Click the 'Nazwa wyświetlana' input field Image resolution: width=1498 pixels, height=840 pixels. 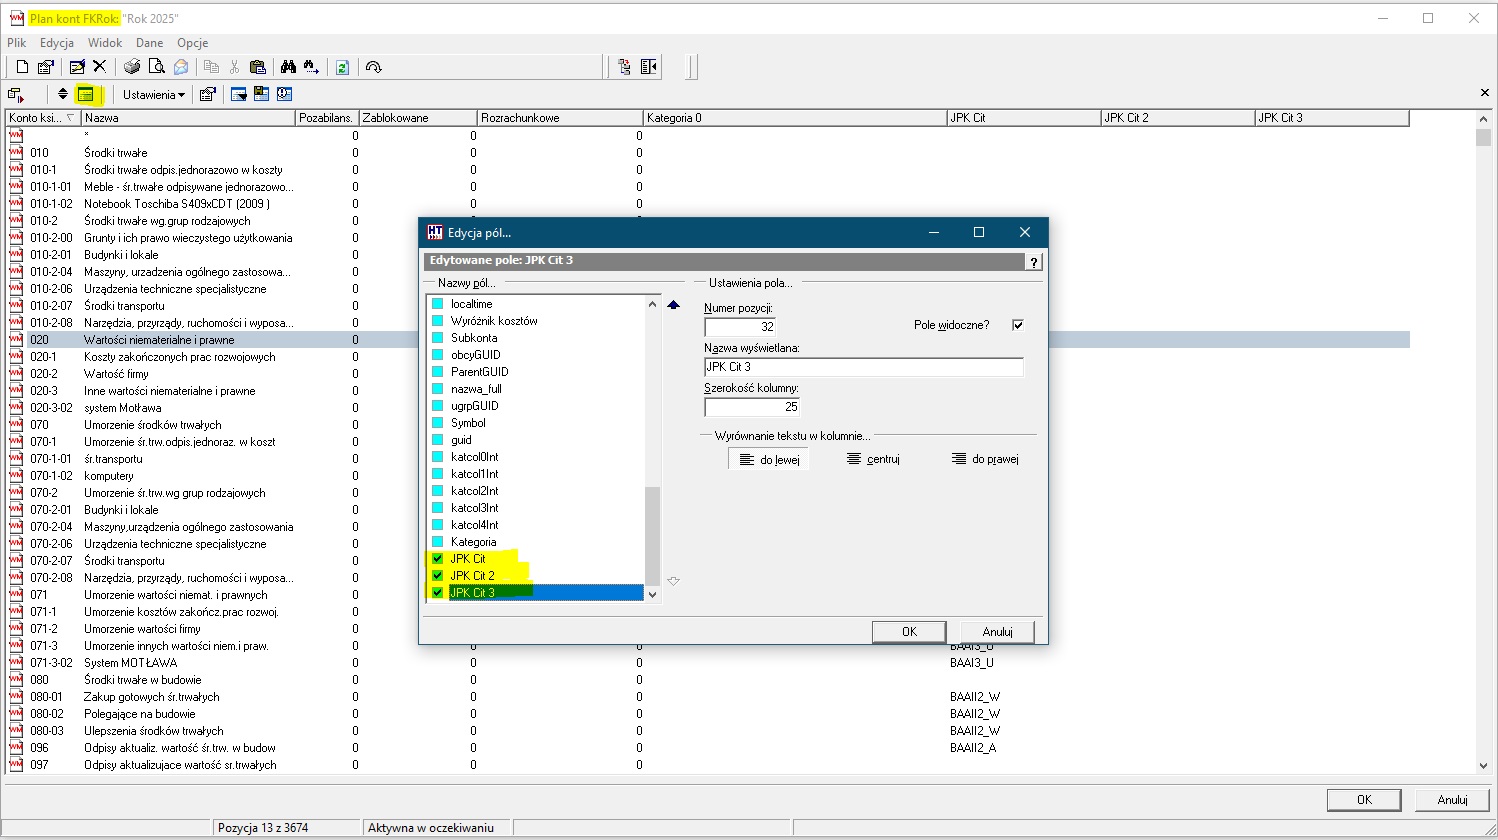[x=863, y=367]
